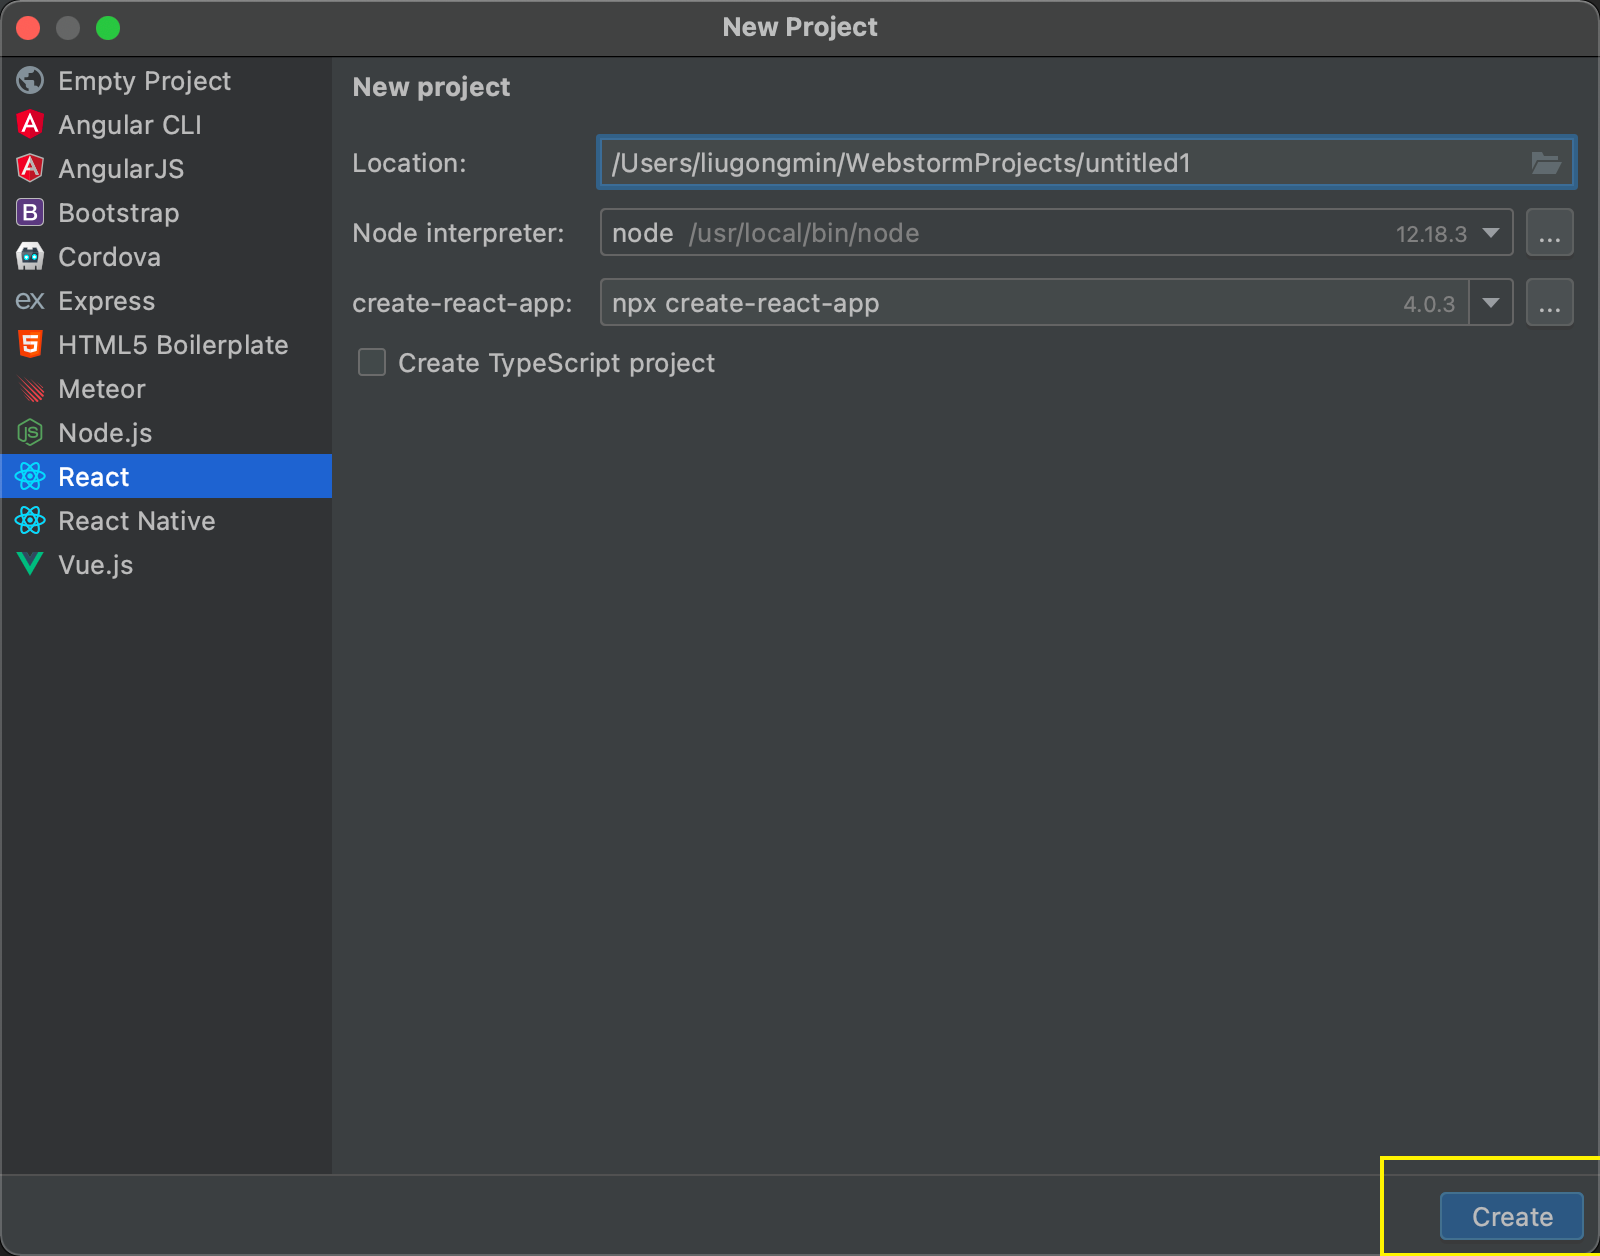Click the Meteor streak icon
The width and height of the screenshot is (1600, 1256).
[x=31, y=389]
